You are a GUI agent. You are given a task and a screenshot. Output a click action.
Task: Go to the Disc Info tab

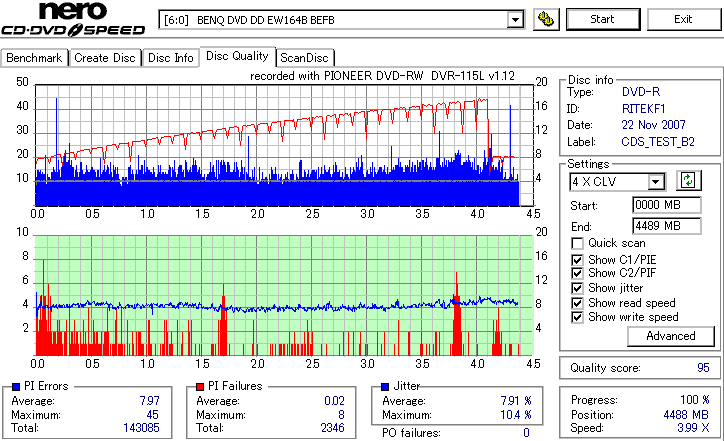[171, 58]
